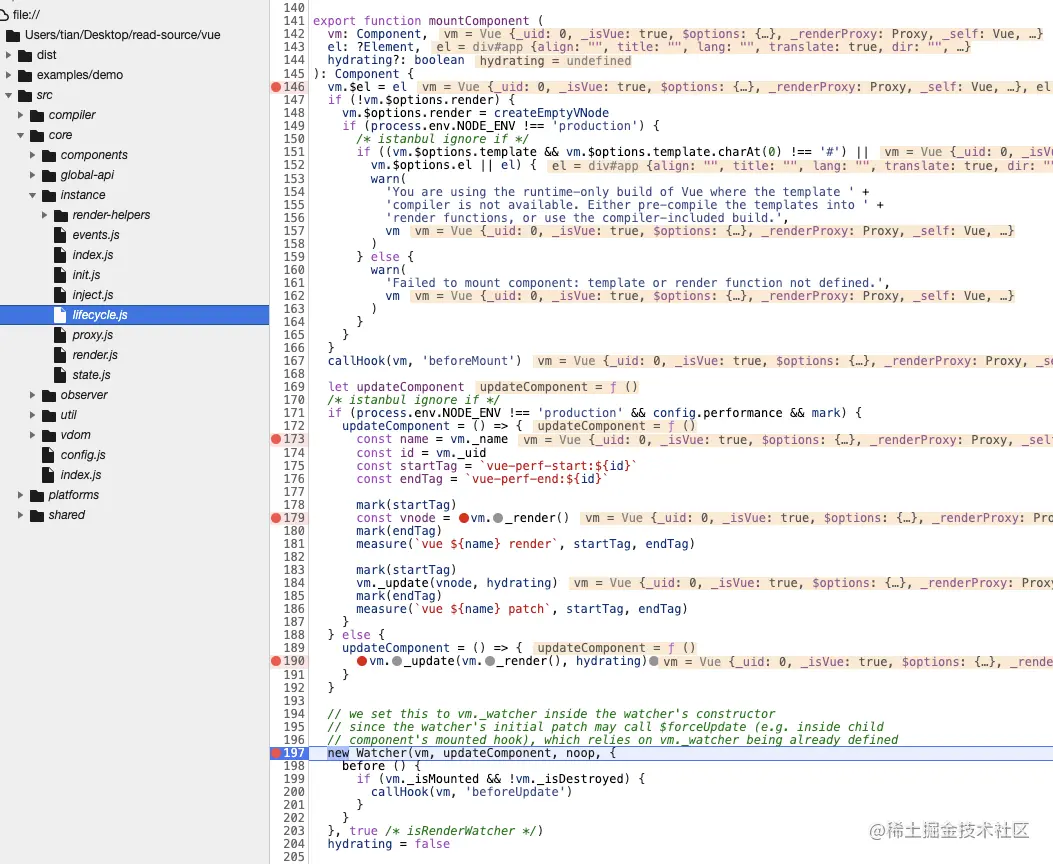
Task: Expand the platforms folder arrow
Action: pyautogui.click(x=21, y=495)
